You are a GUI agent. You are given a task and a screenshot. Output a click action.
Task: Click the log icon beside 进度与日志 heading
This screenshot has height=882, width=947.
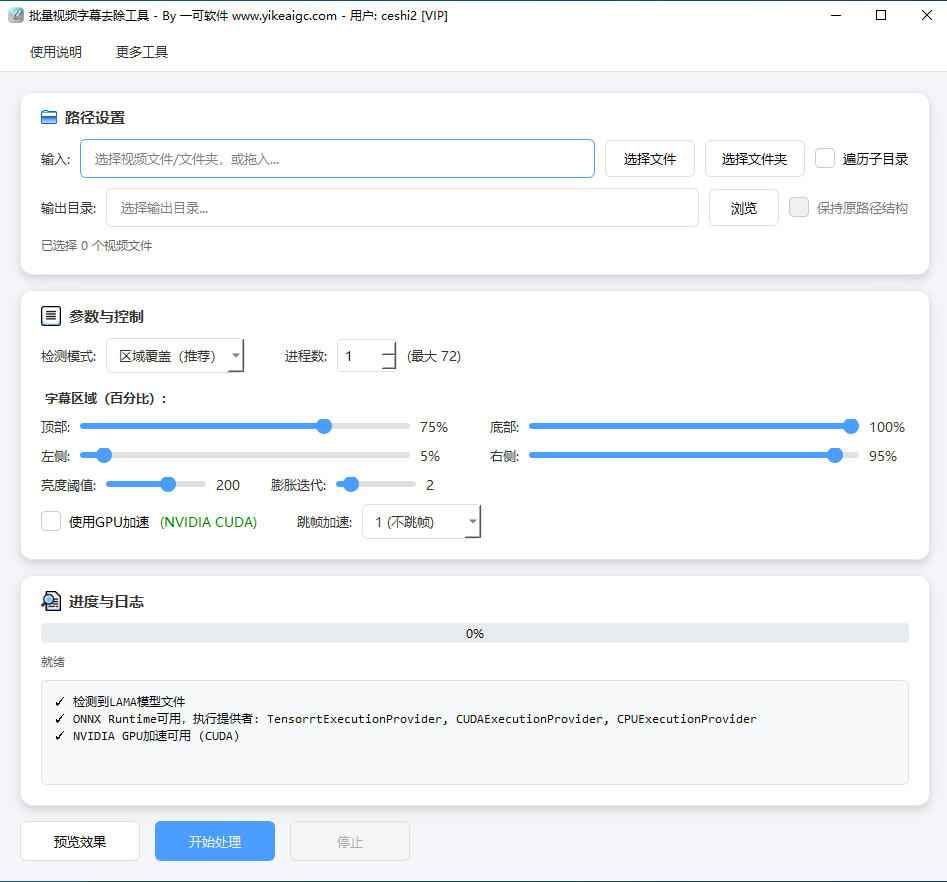[51, 601]
